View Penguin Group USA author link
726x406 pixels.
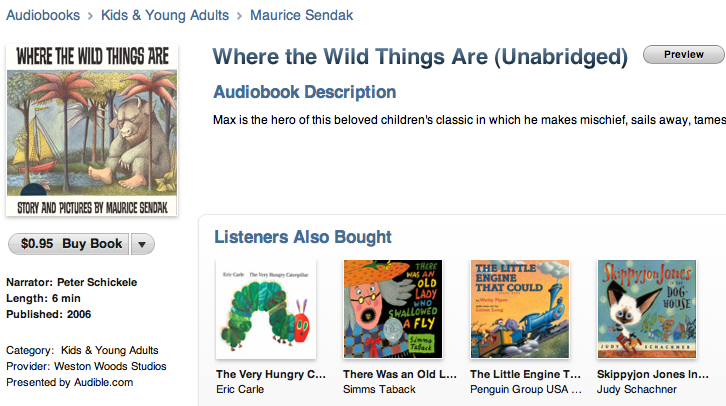pyautogui.click(x=526, y=389)
